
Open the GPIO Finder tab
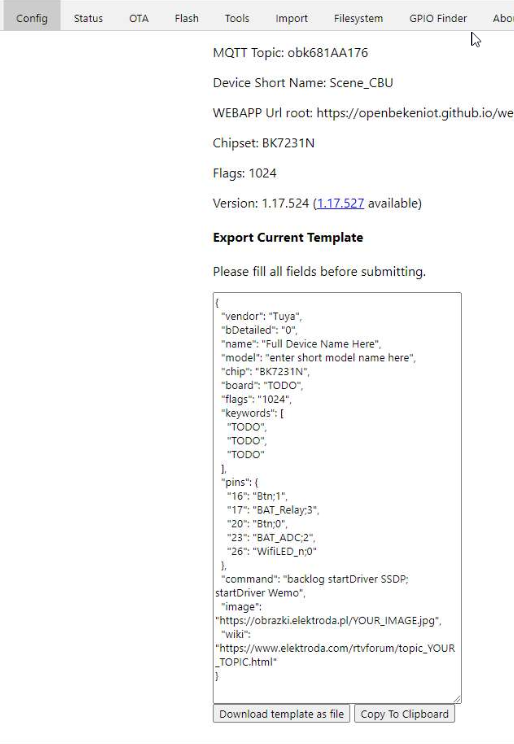(438, 18)
